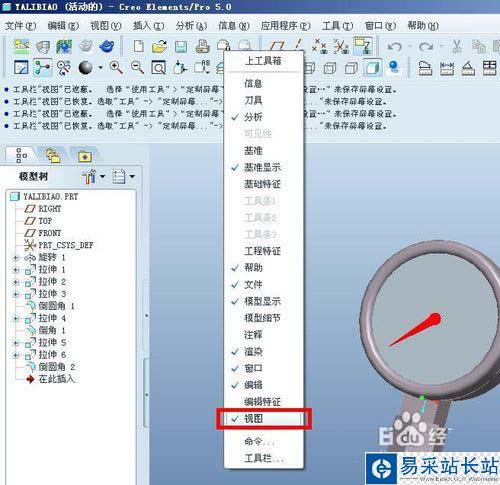The height and width of the screenshot is (485, 500).
Task: Open the model tree show dropdown
Action: 132,176
